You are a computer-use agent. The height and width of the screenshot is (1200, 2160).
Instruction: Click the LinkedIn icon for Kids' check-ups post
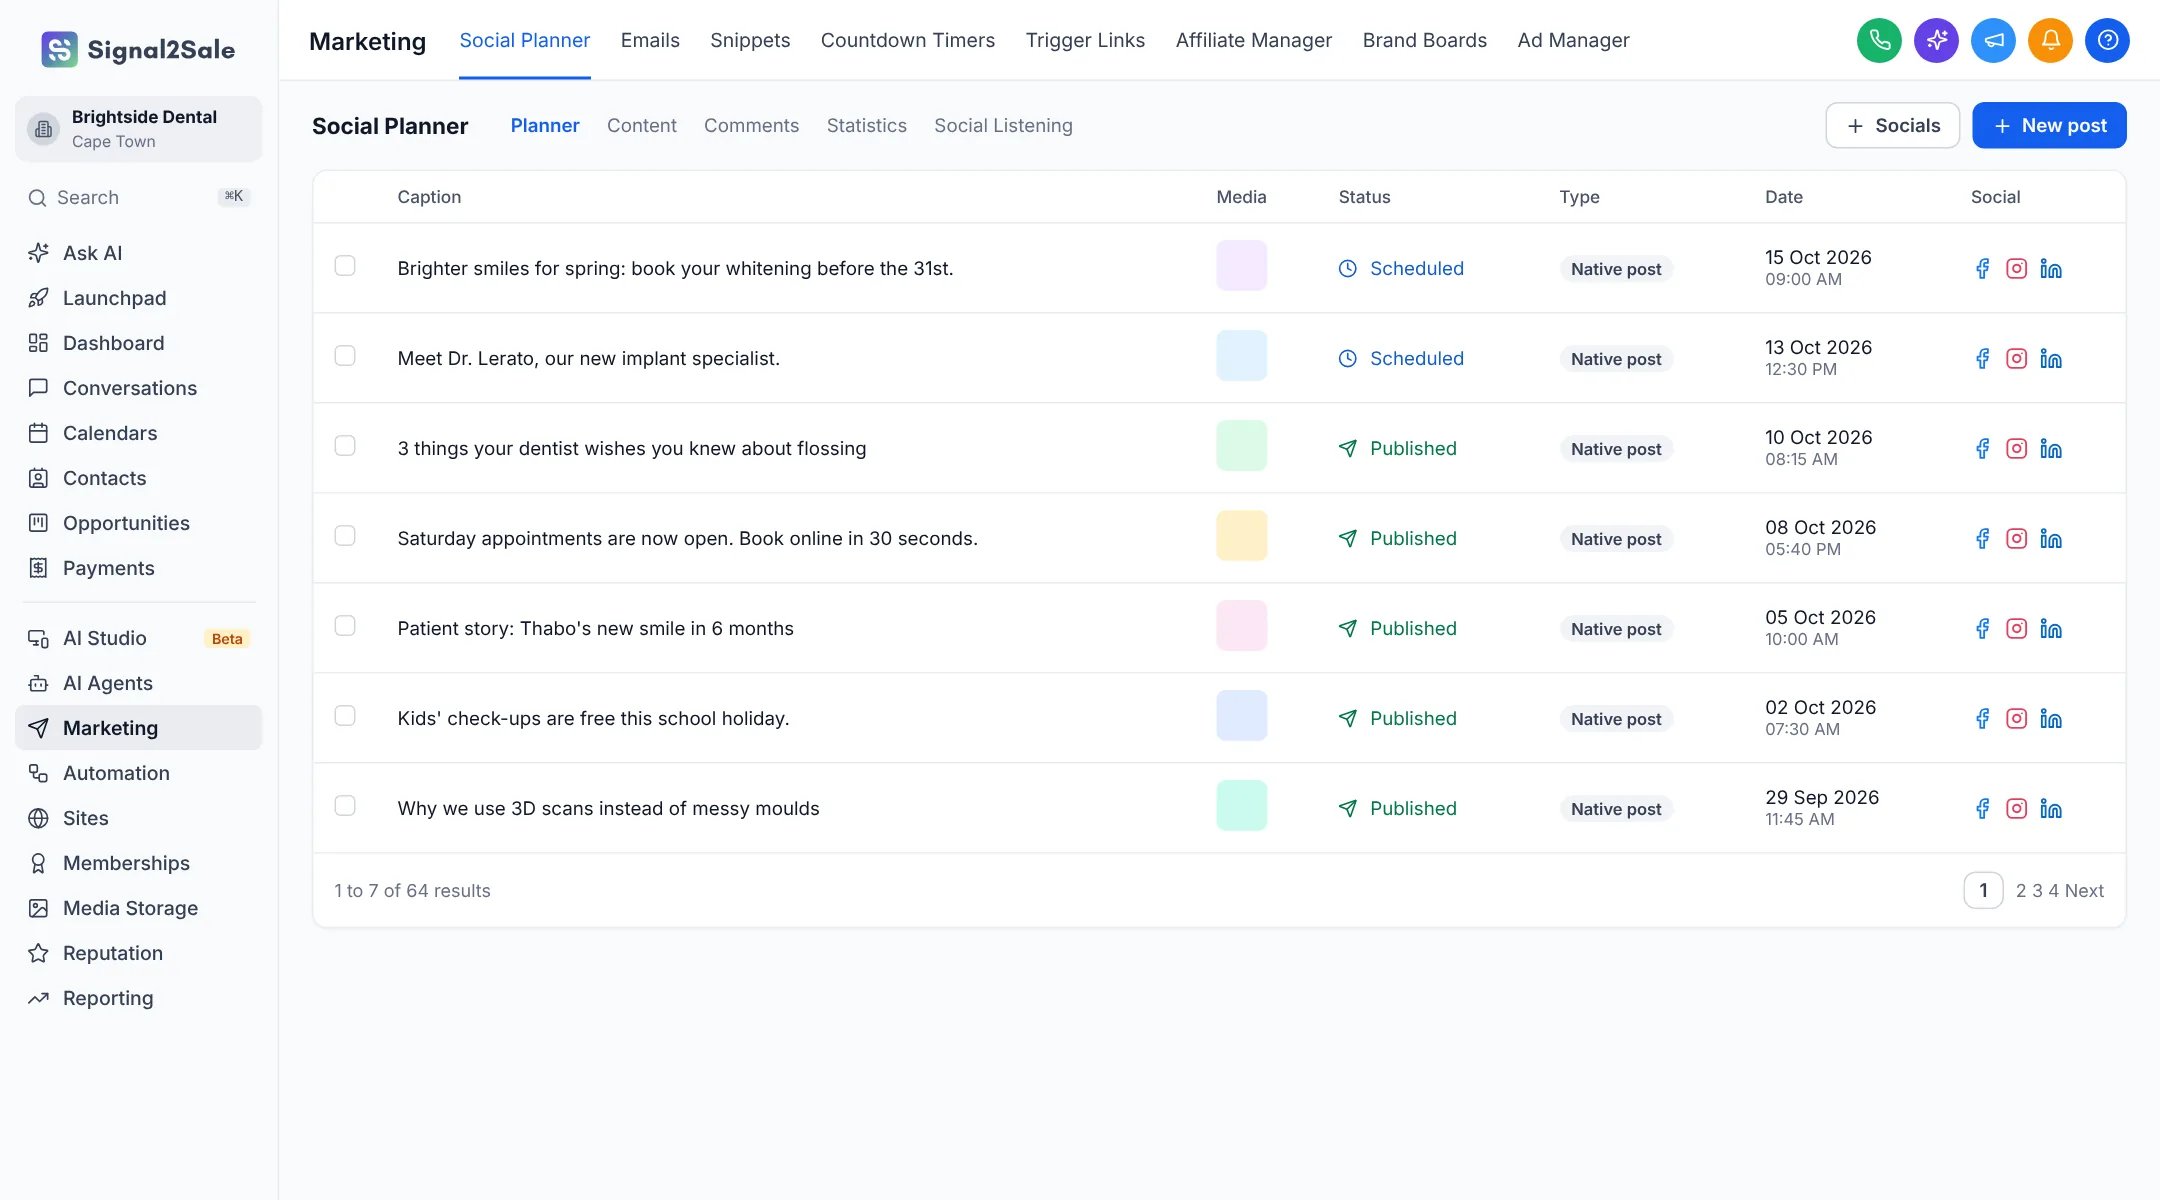click(x=2050, y=718)
